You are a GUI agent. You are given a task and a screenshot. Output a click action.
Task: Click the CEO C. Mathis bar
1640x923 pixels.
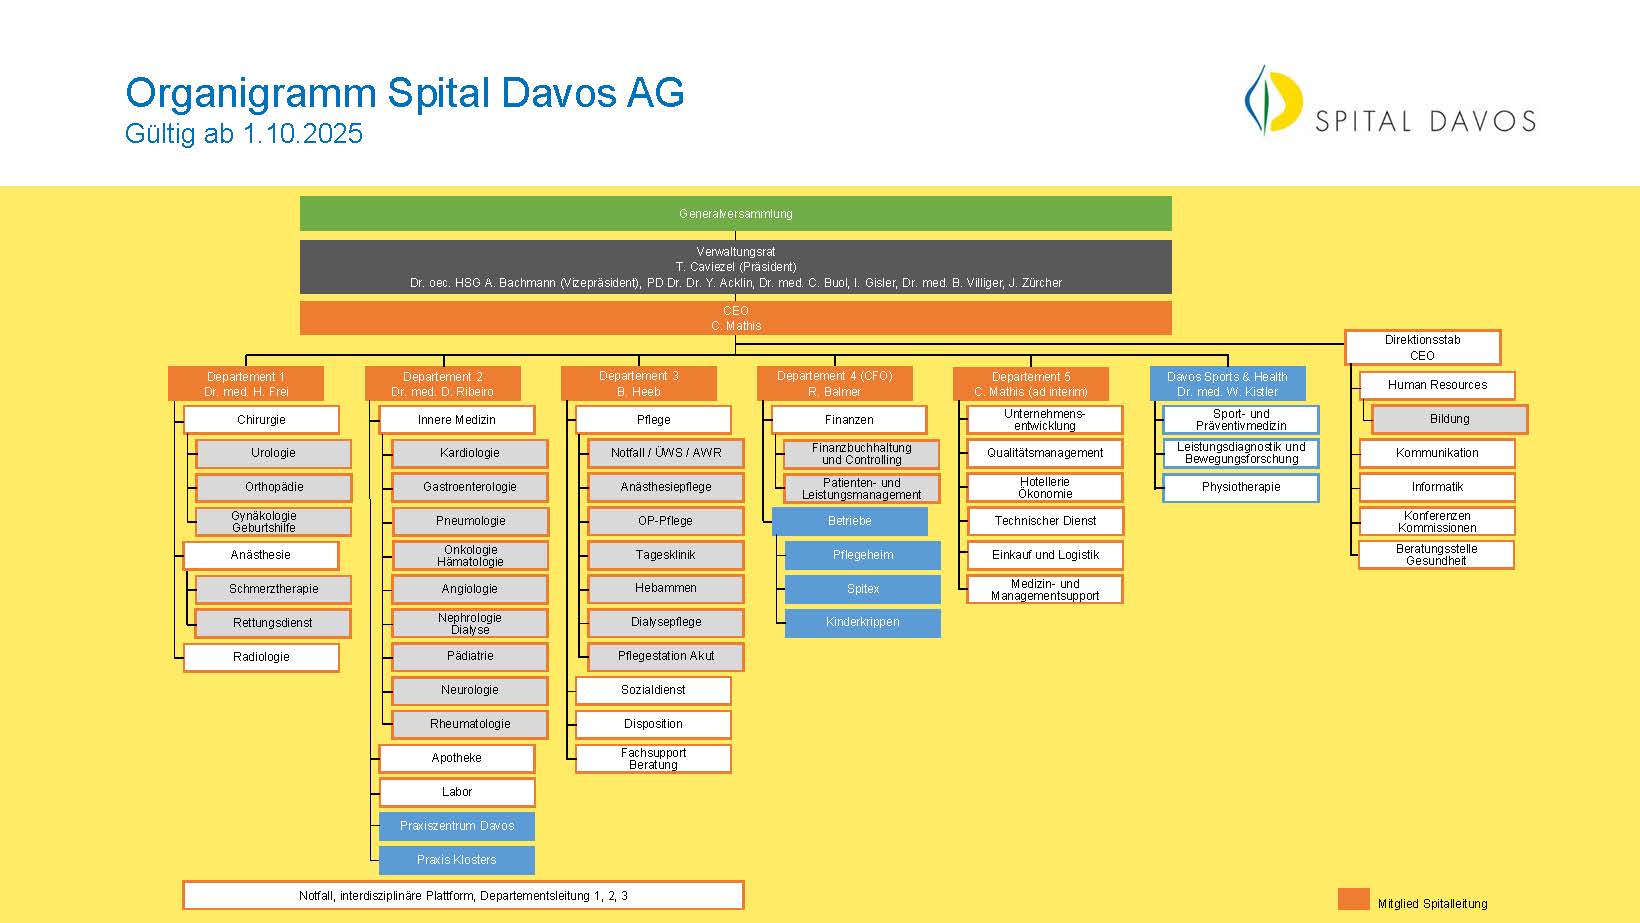736,318
